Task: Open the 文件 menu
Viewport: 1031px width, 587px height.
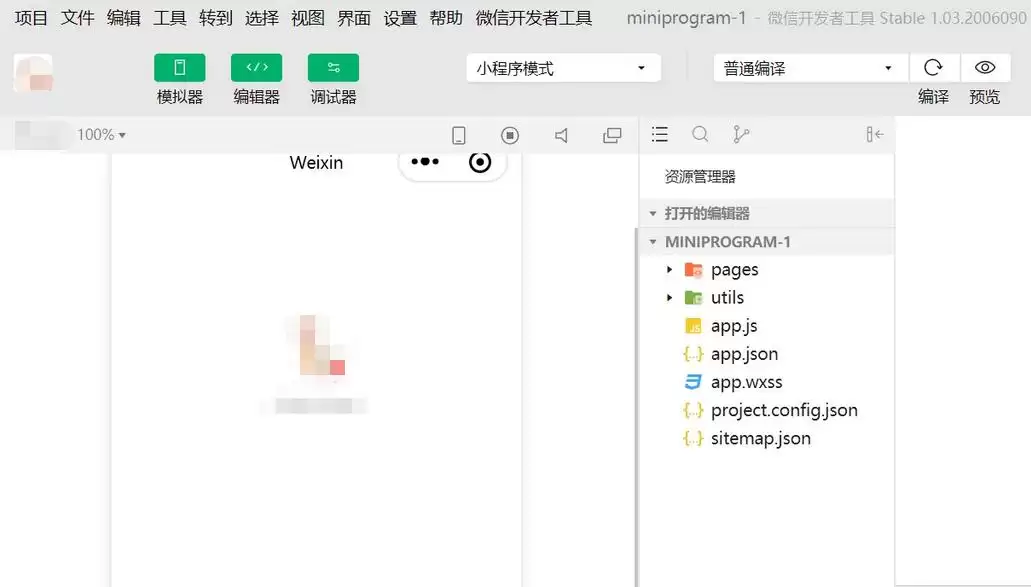Action: 78,18
